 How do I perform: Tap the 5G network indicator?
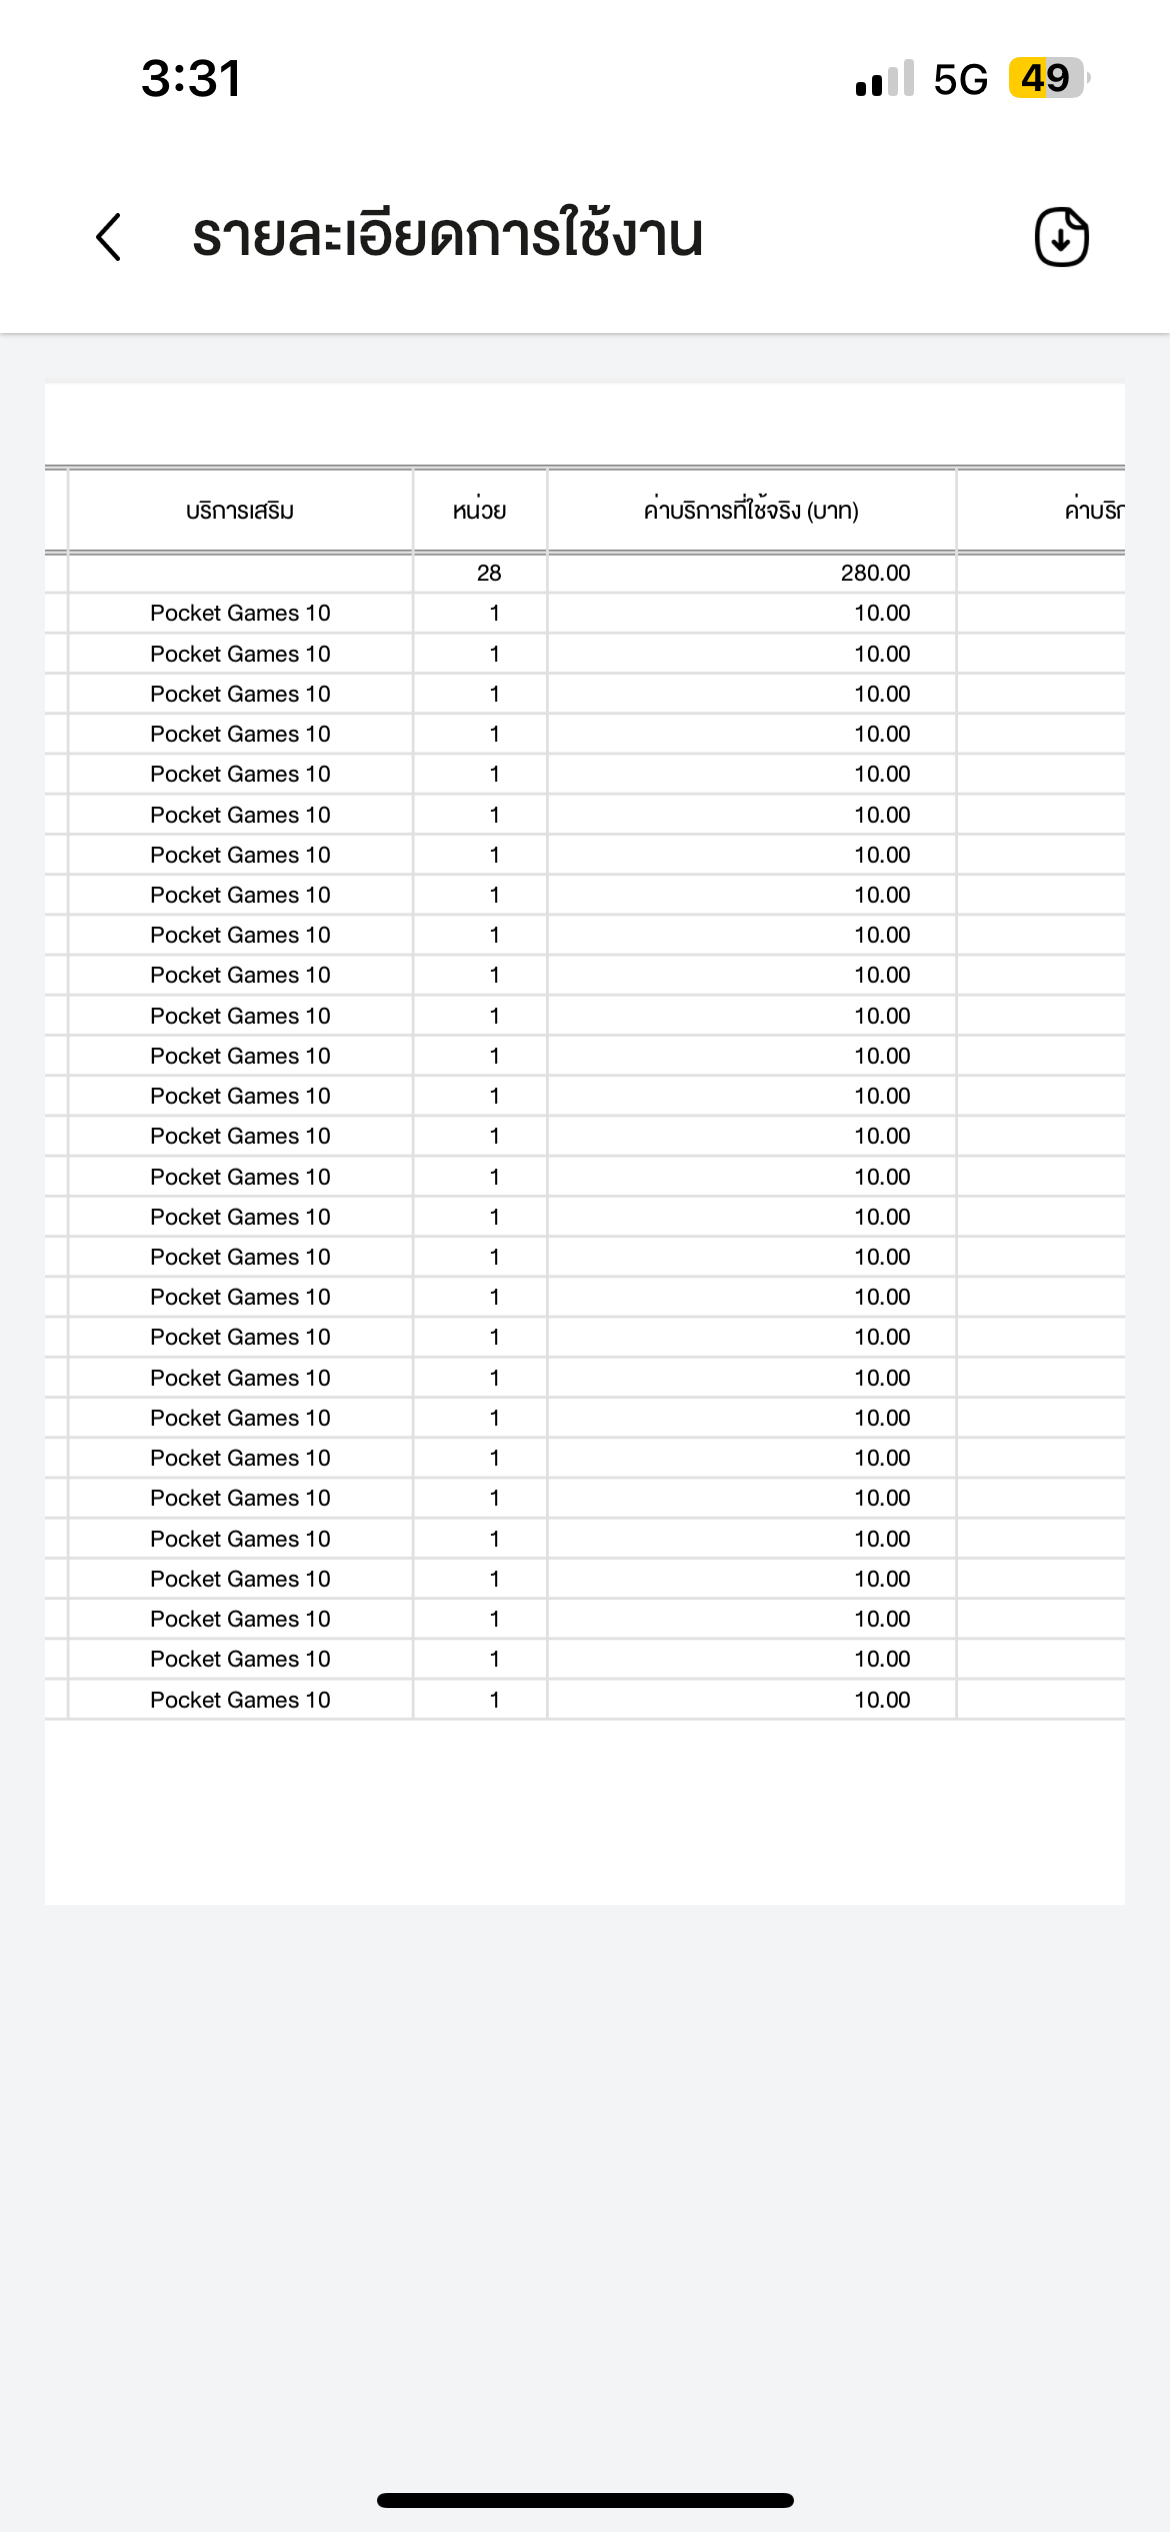(x=960, y=79)
